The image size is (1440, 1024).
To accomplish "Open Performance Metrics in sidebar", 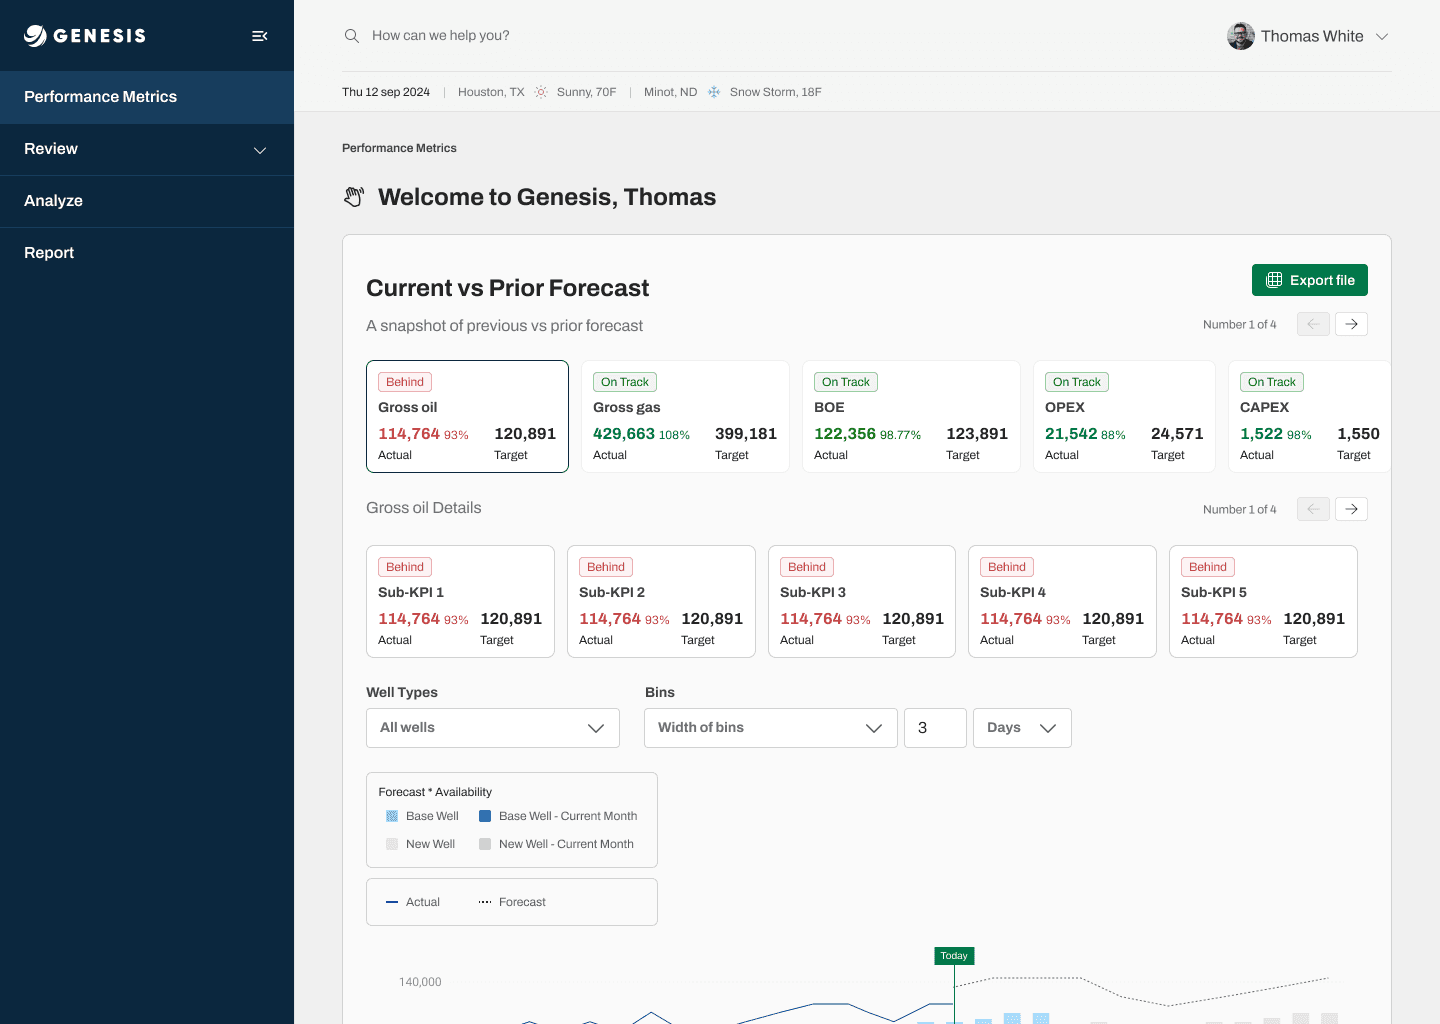I will (x=147, y=97).
